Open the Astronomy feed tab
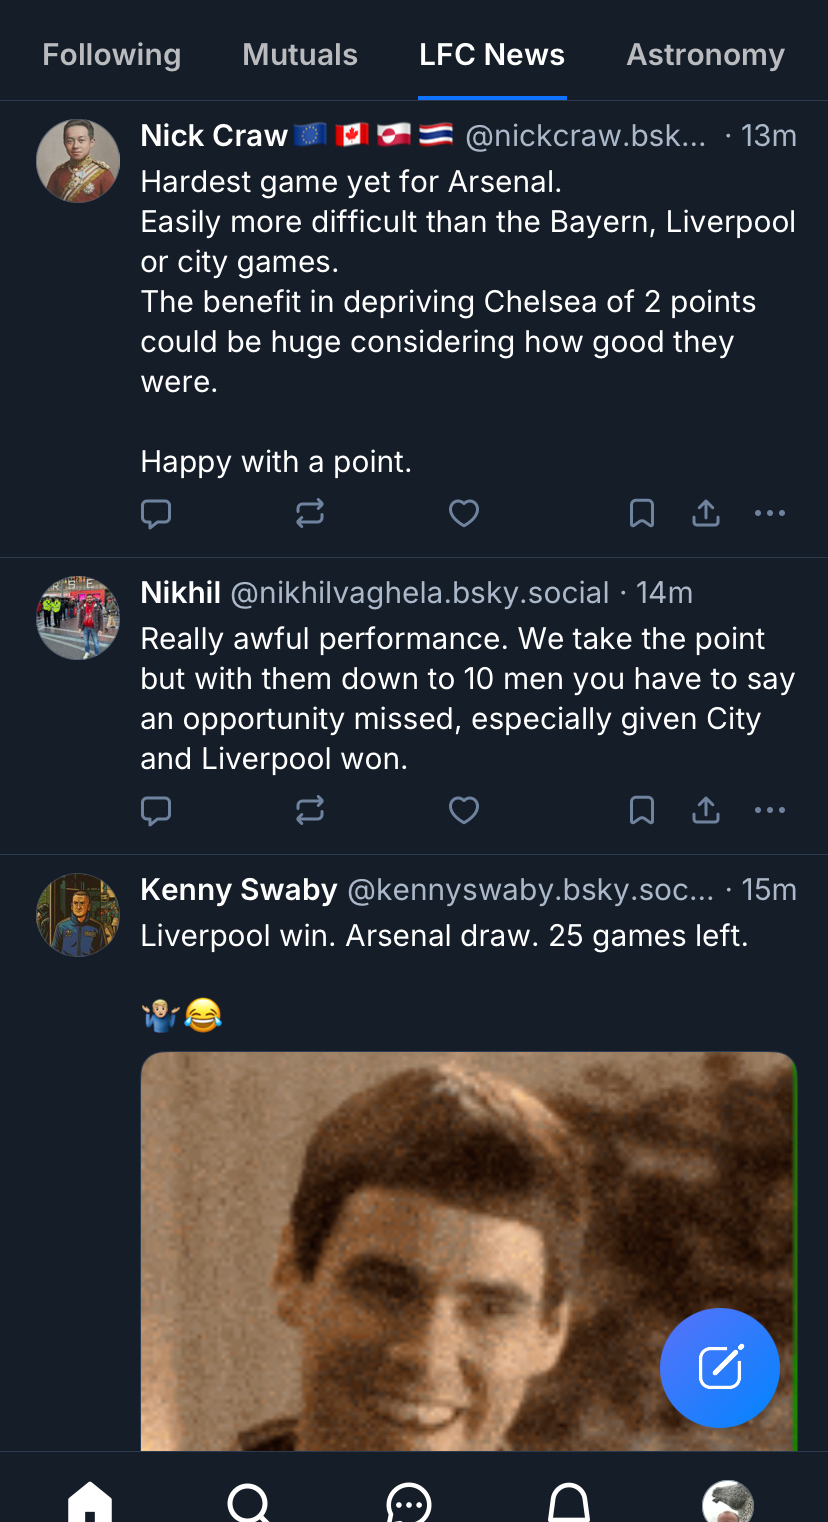828x1522 pixels. coord(705,55)
